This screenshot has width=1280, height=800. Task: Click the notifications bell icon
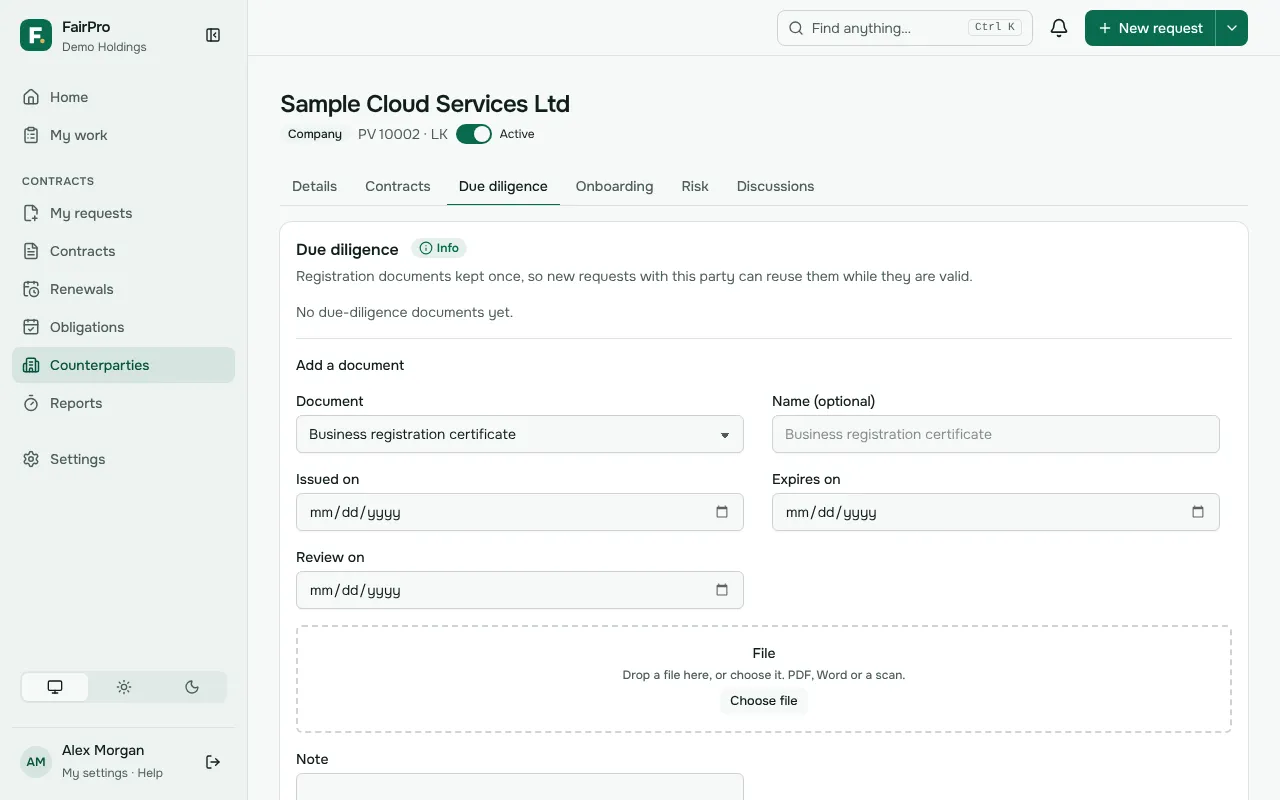coord(1059,28)
